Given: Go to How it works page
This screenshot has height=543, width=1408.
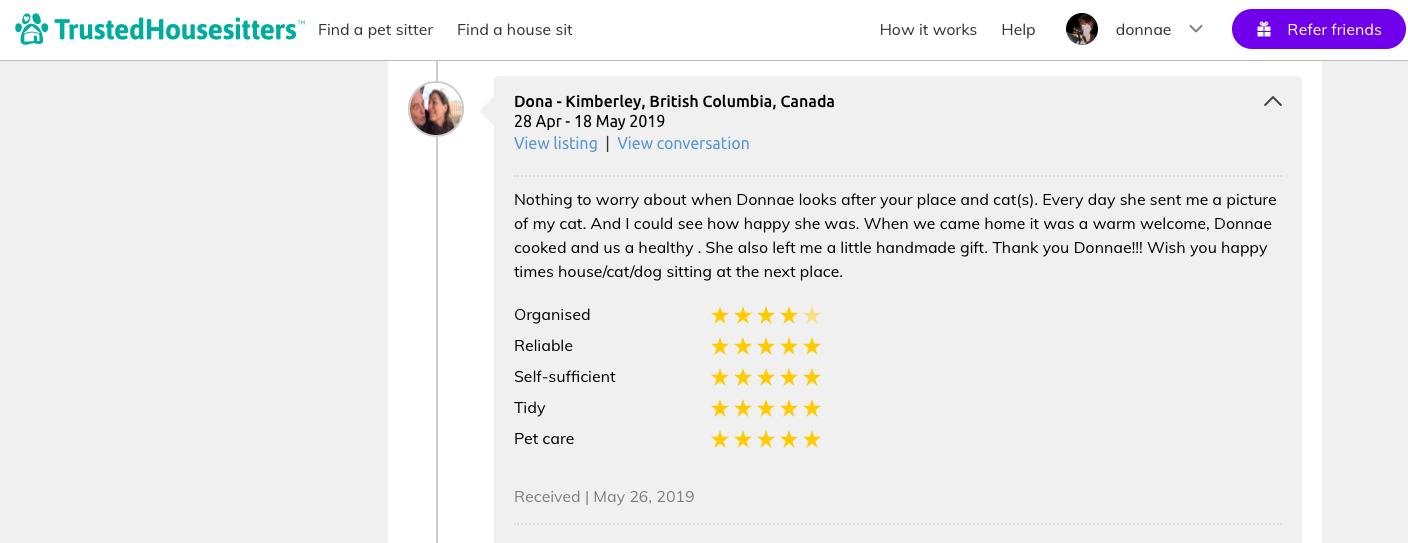Looking at the screenshot, I should coord(928,30).
